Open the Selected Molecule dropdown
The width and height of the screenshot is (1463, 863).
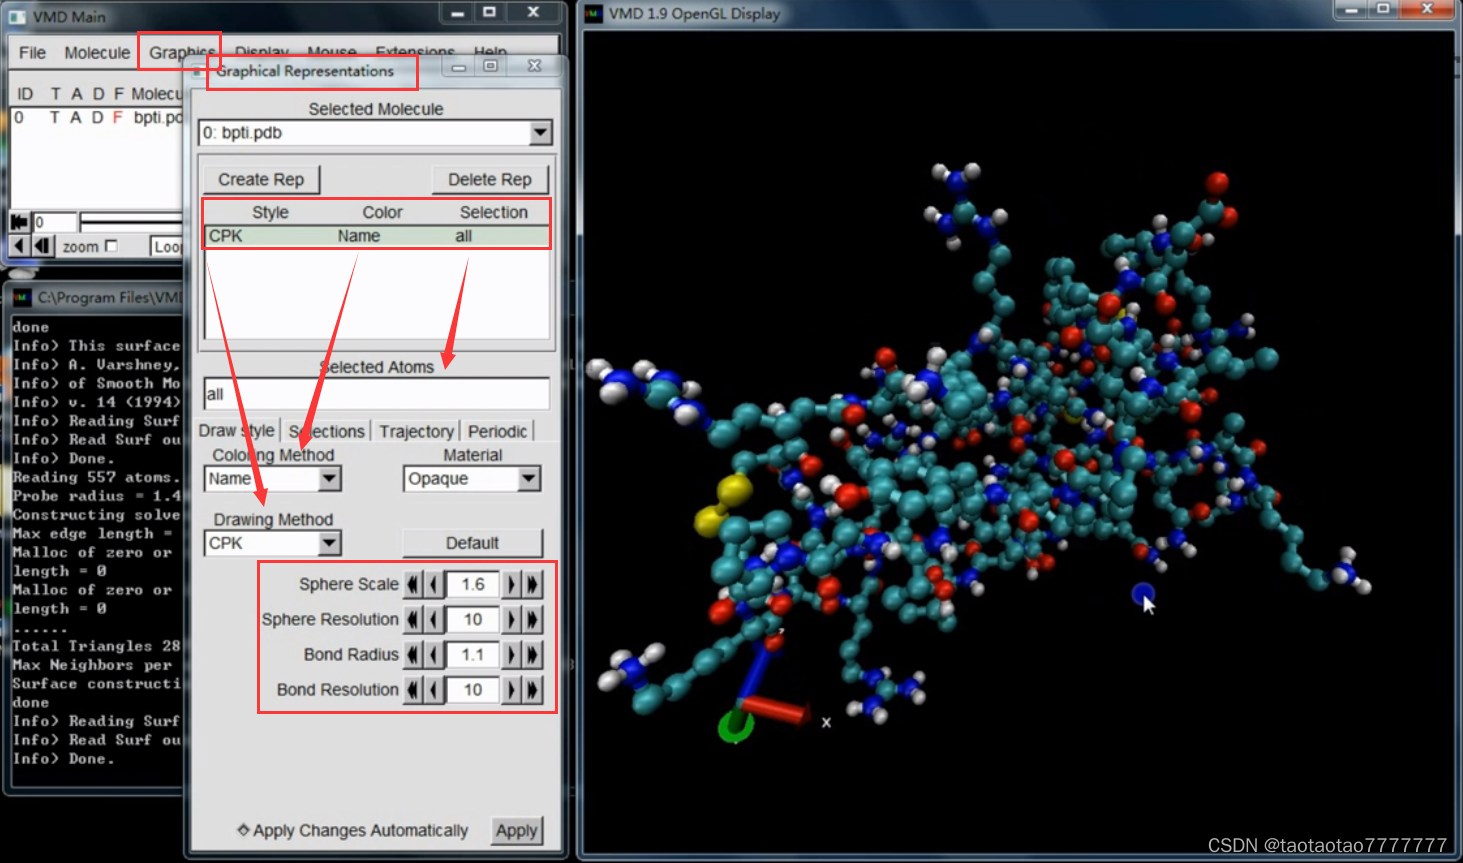(540, 133)
